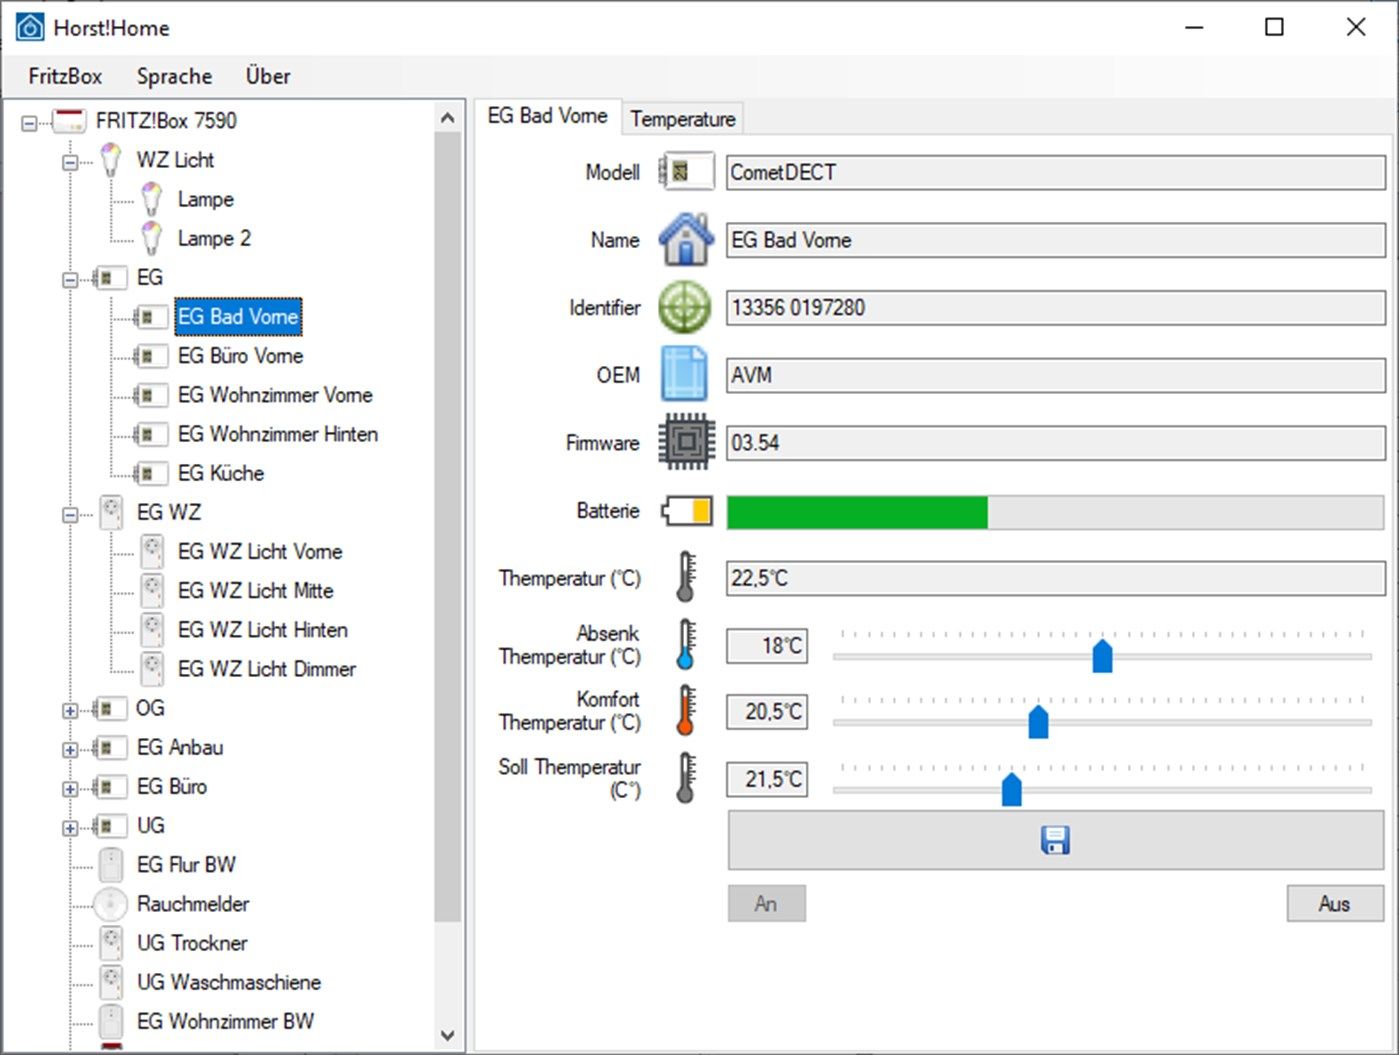This screenshot has height=1055, width=1399.
Task: Expand the OG group
Action: [x=70, y=710]
